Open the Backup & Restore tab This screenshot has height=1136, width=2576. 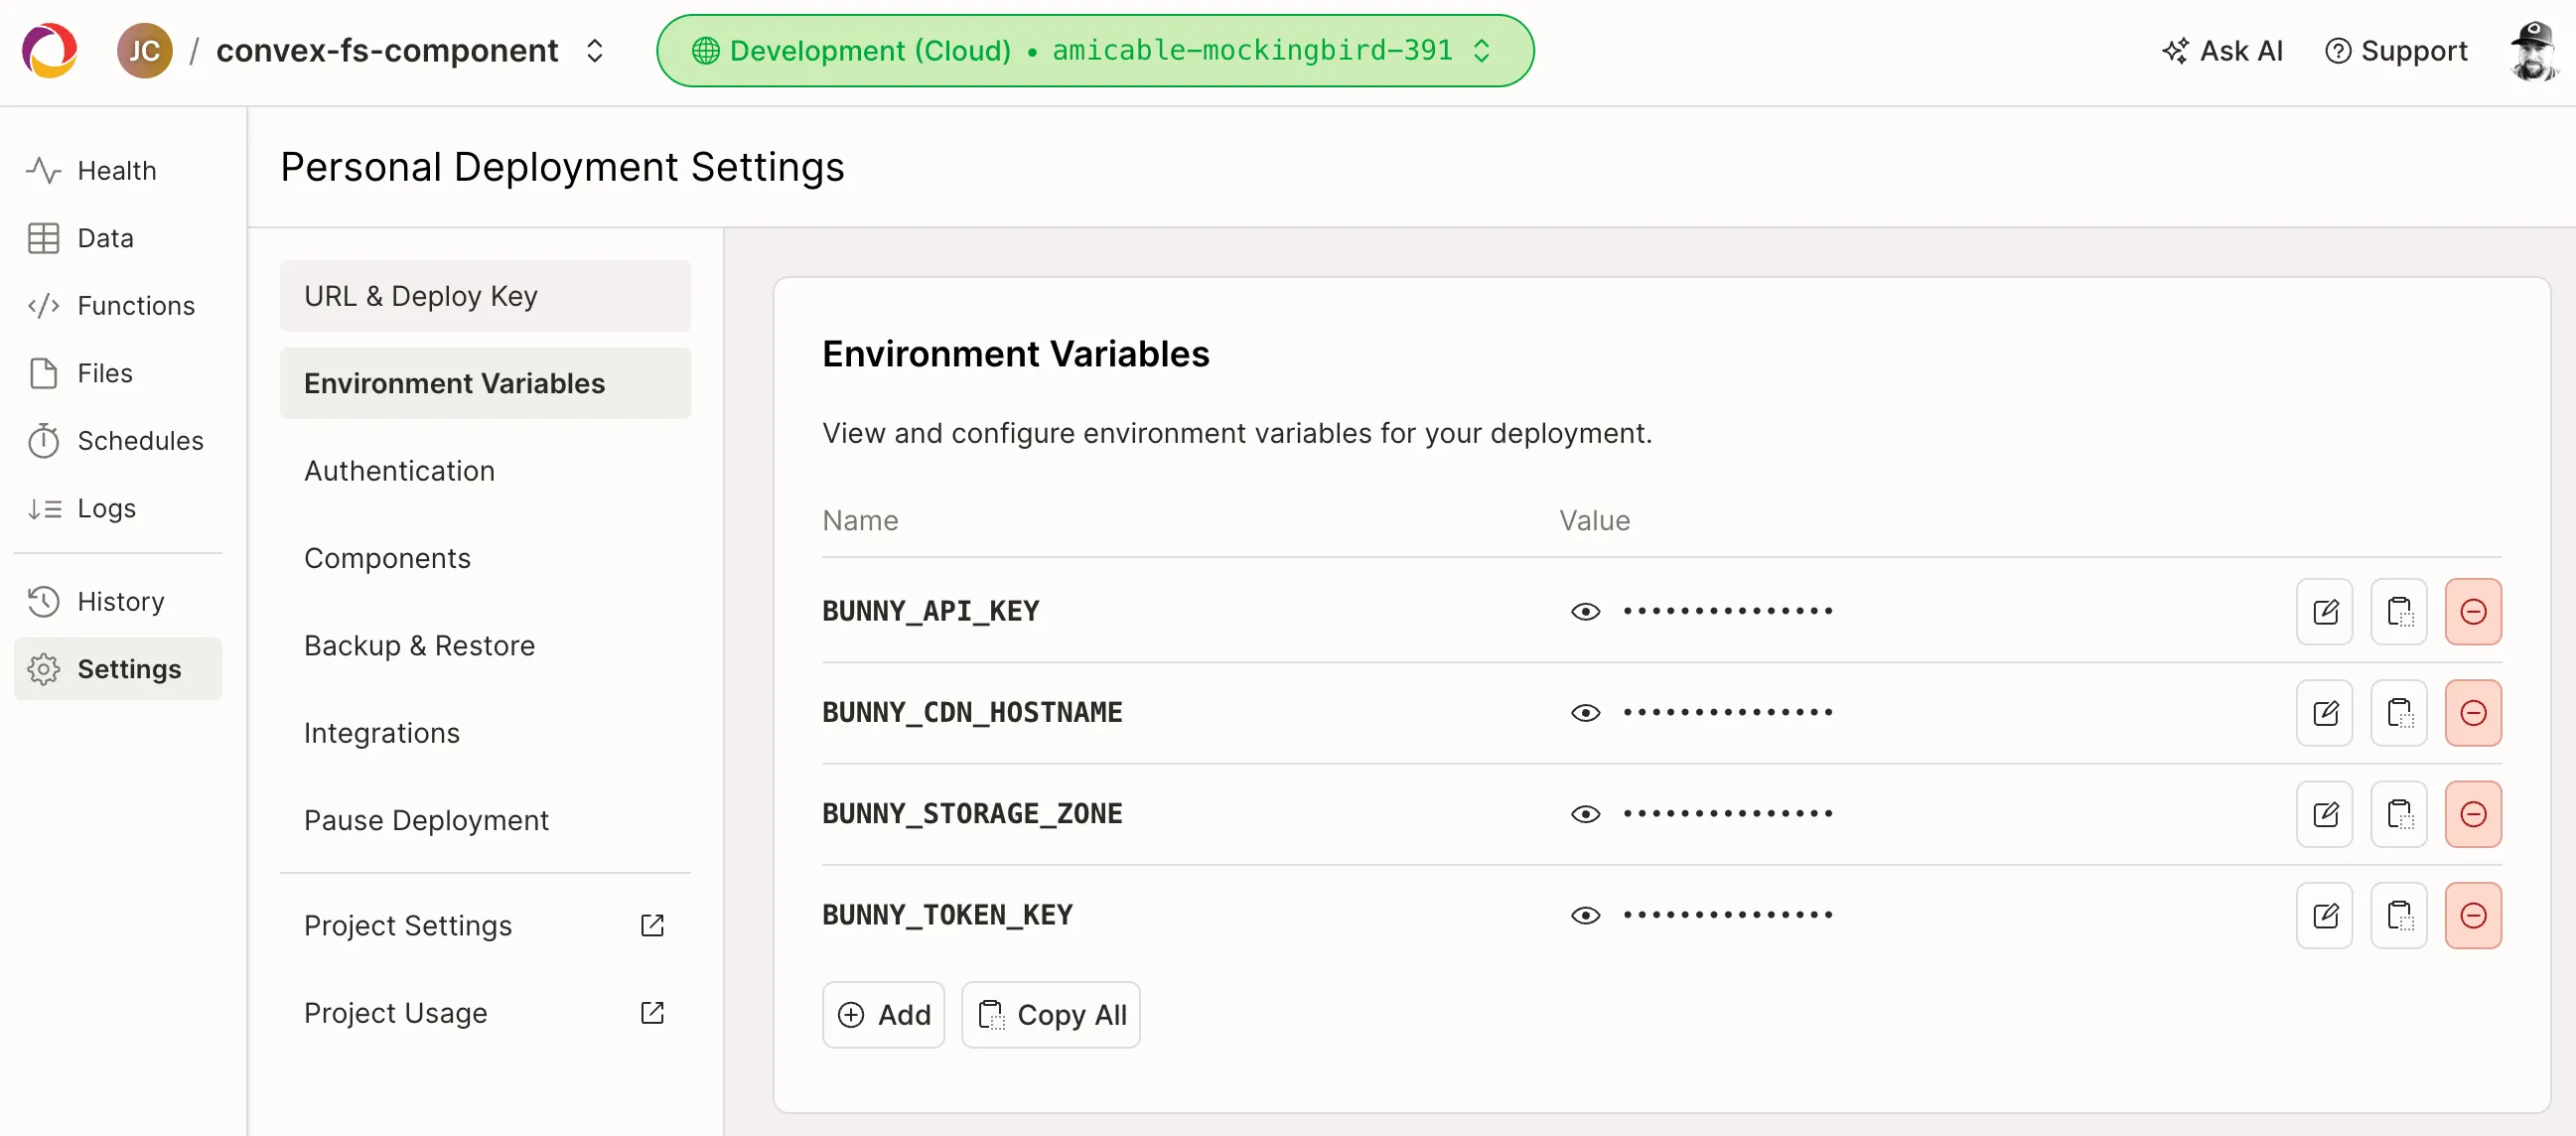(419, 645)
